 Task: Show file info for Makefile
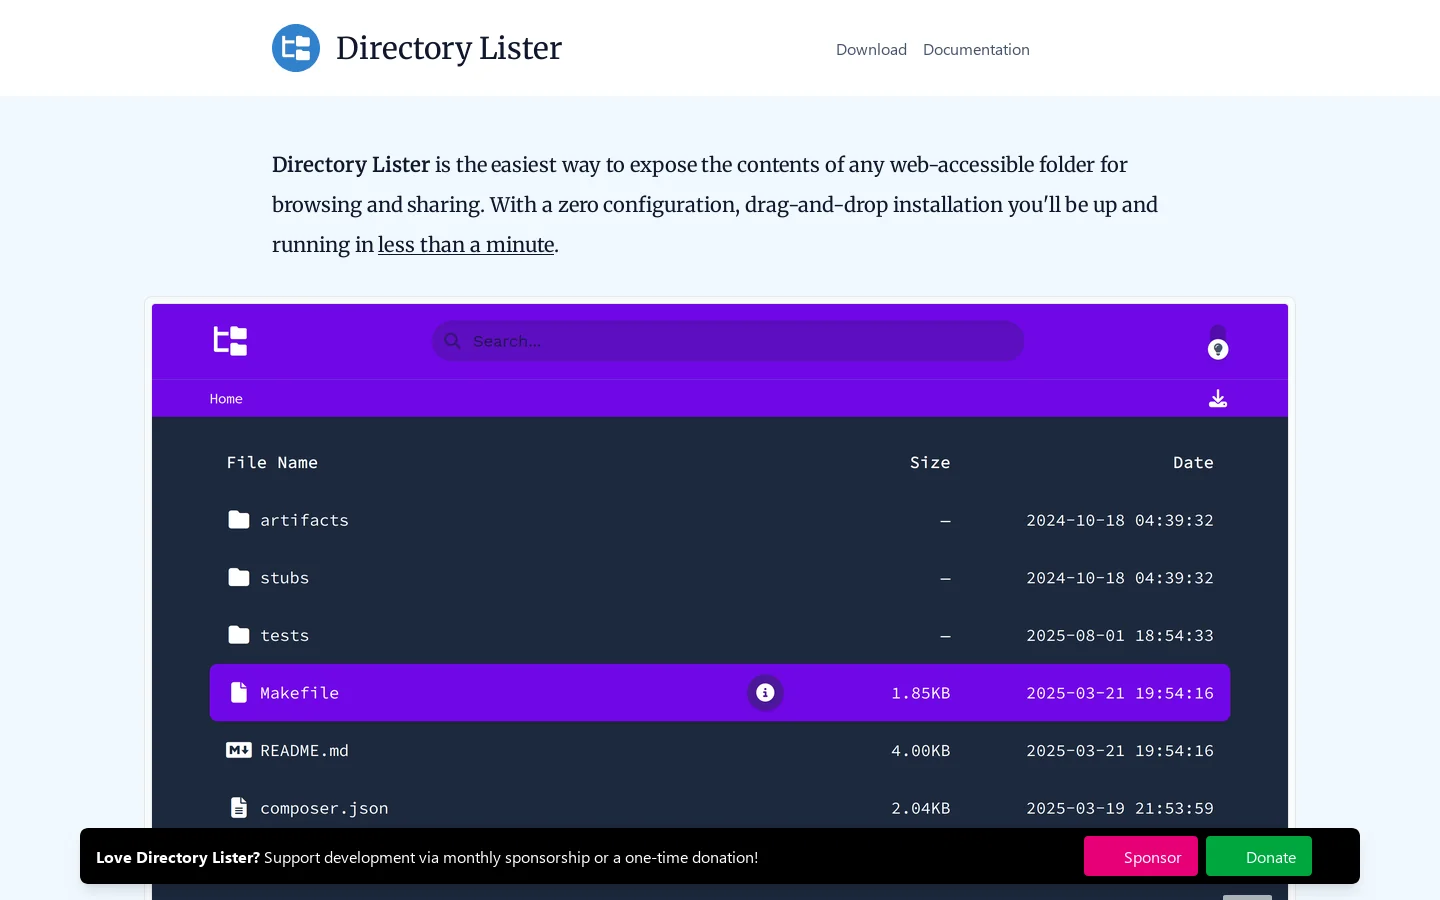765,693
